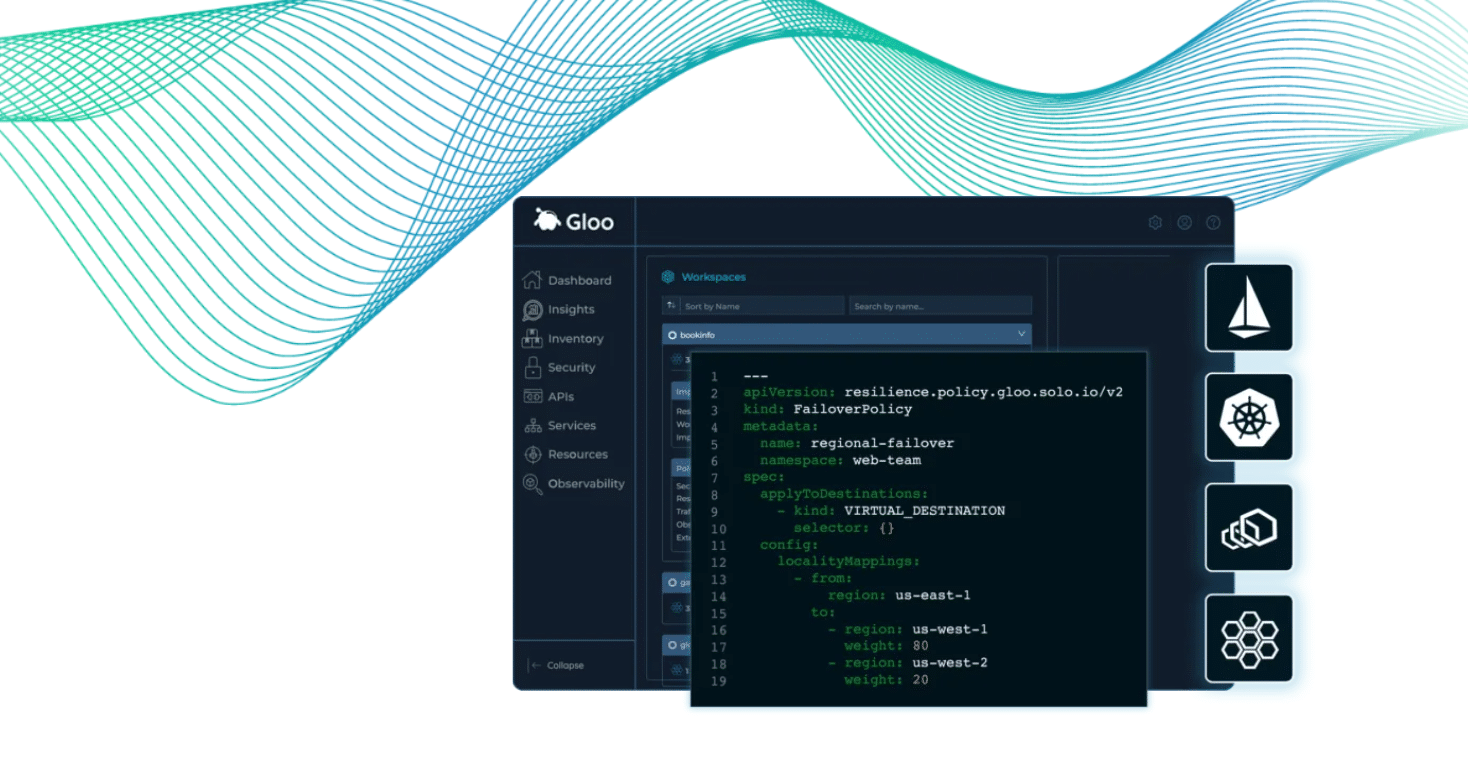1468x780 pixels.
Task: Open settings gear in Gloo header
Action: [1155, 223]
